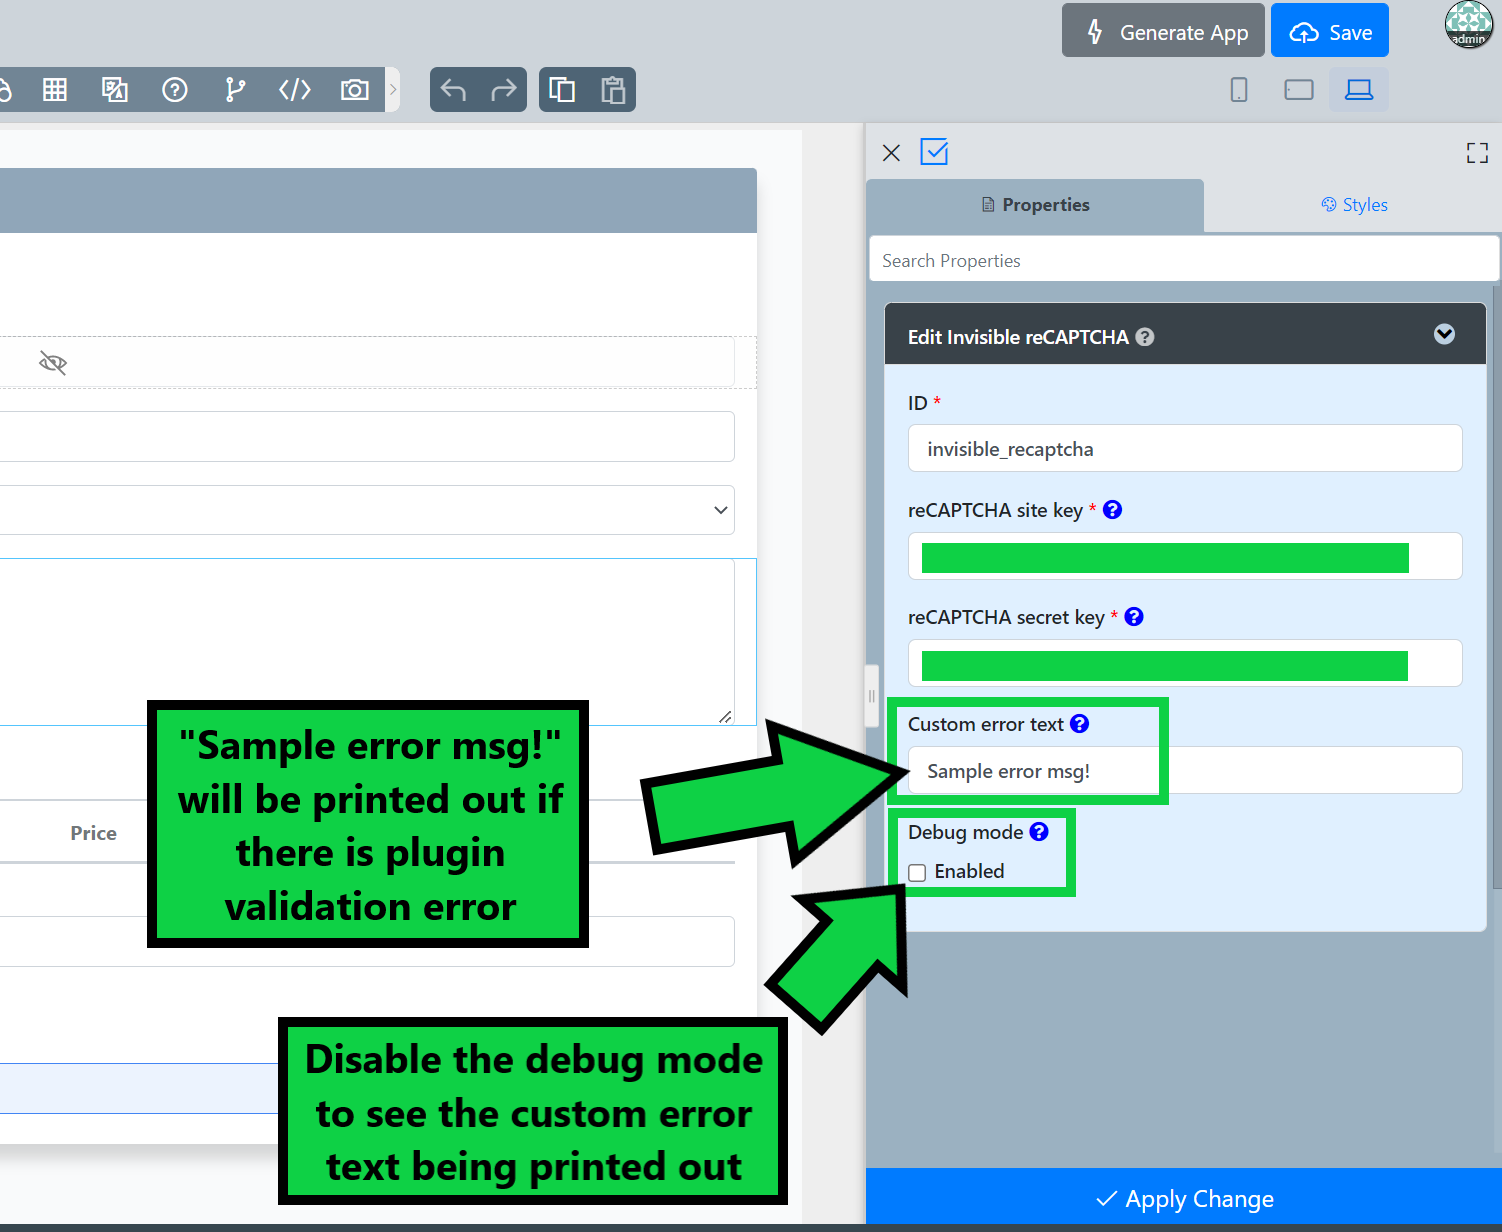
Task: Switch to desktop laptop preview
Action: click(x=1359, y=90)
